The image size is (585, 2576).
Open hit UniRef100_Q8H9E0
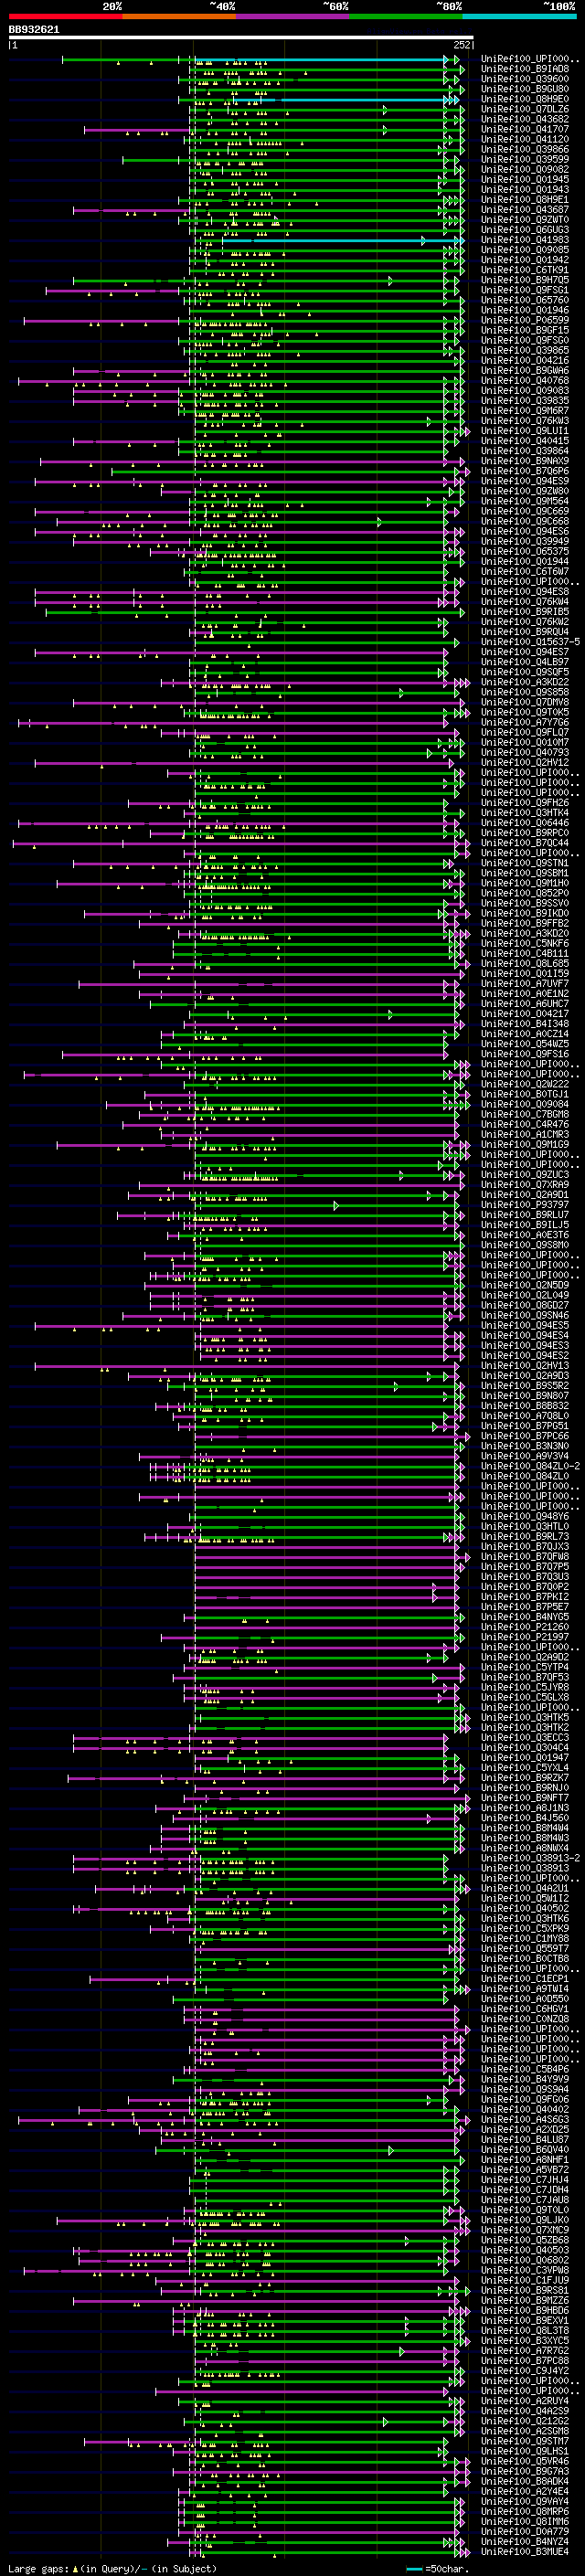[x=525, y=99]
